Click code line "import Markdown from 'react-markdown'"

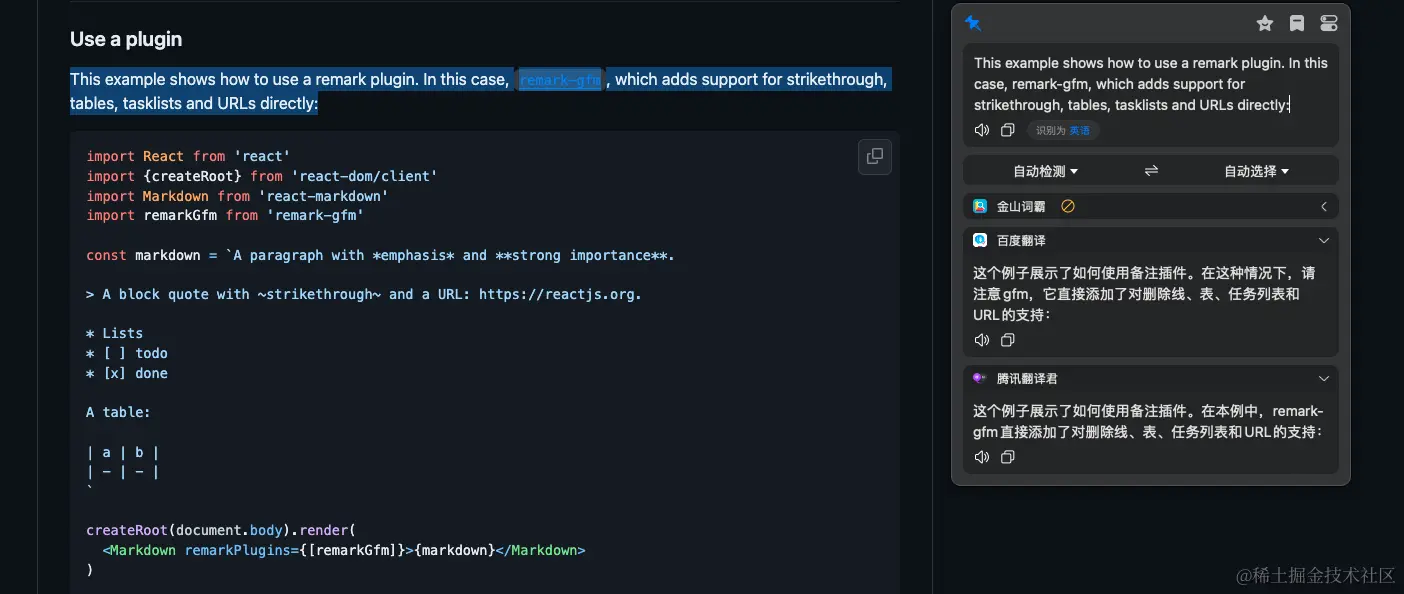coord(237,196)
